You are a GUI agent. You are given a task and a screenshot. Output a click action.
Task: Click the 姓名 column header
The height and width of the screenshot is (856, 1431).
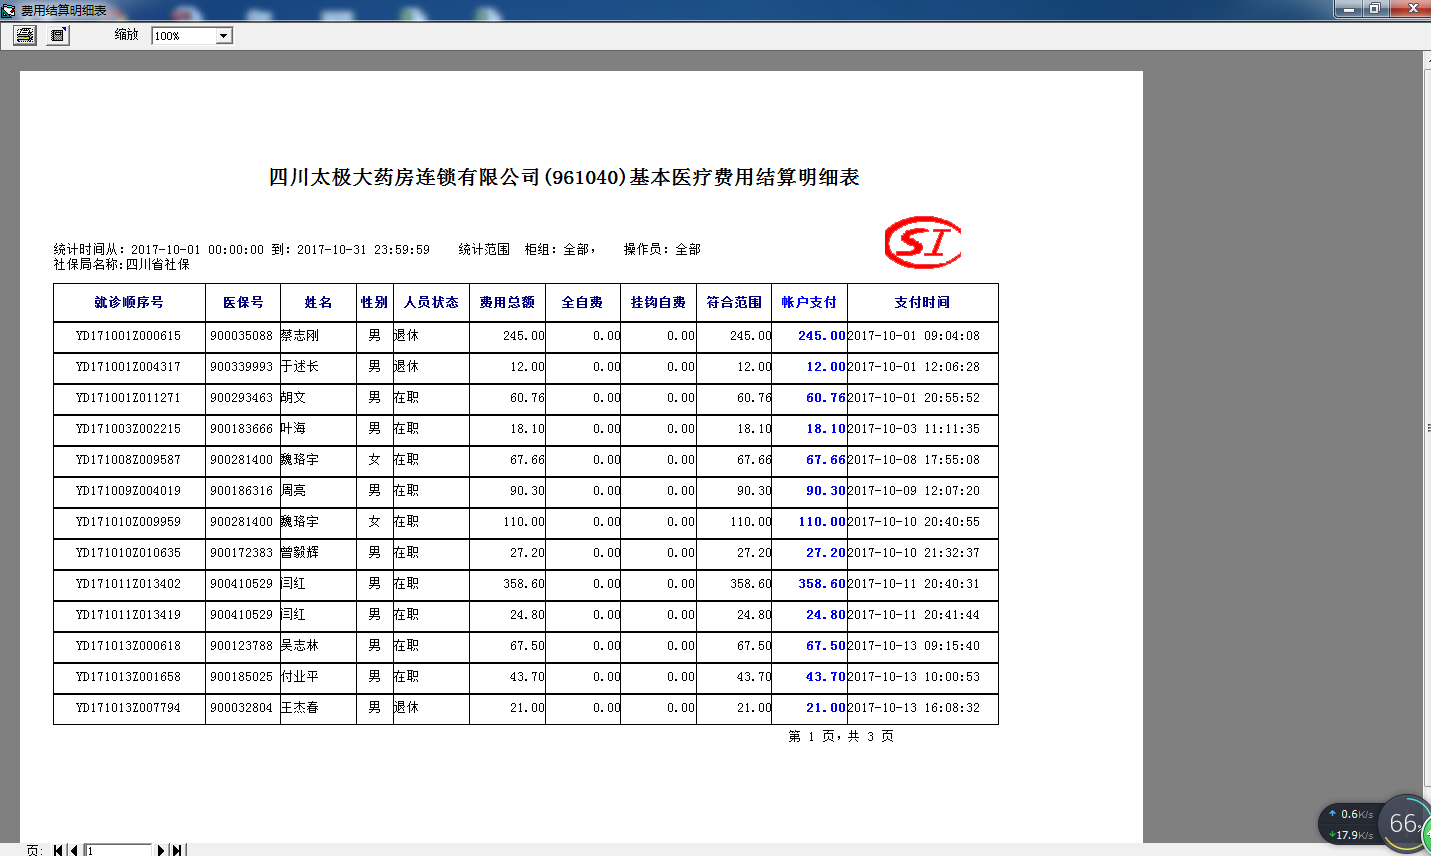point(318,302)
